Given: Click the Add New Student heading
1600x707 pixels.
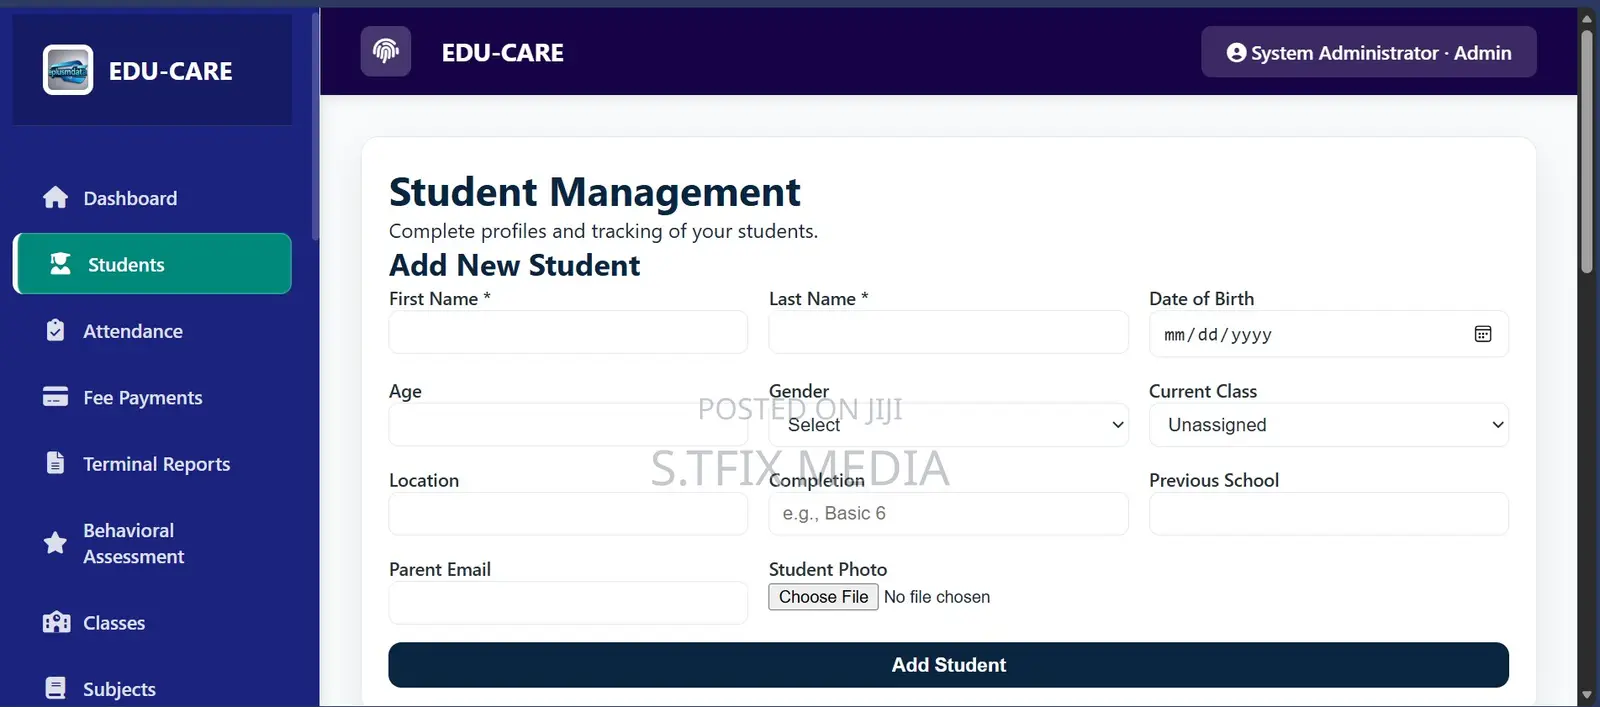Looking at the screenshot, I should [x=514, y=265].
